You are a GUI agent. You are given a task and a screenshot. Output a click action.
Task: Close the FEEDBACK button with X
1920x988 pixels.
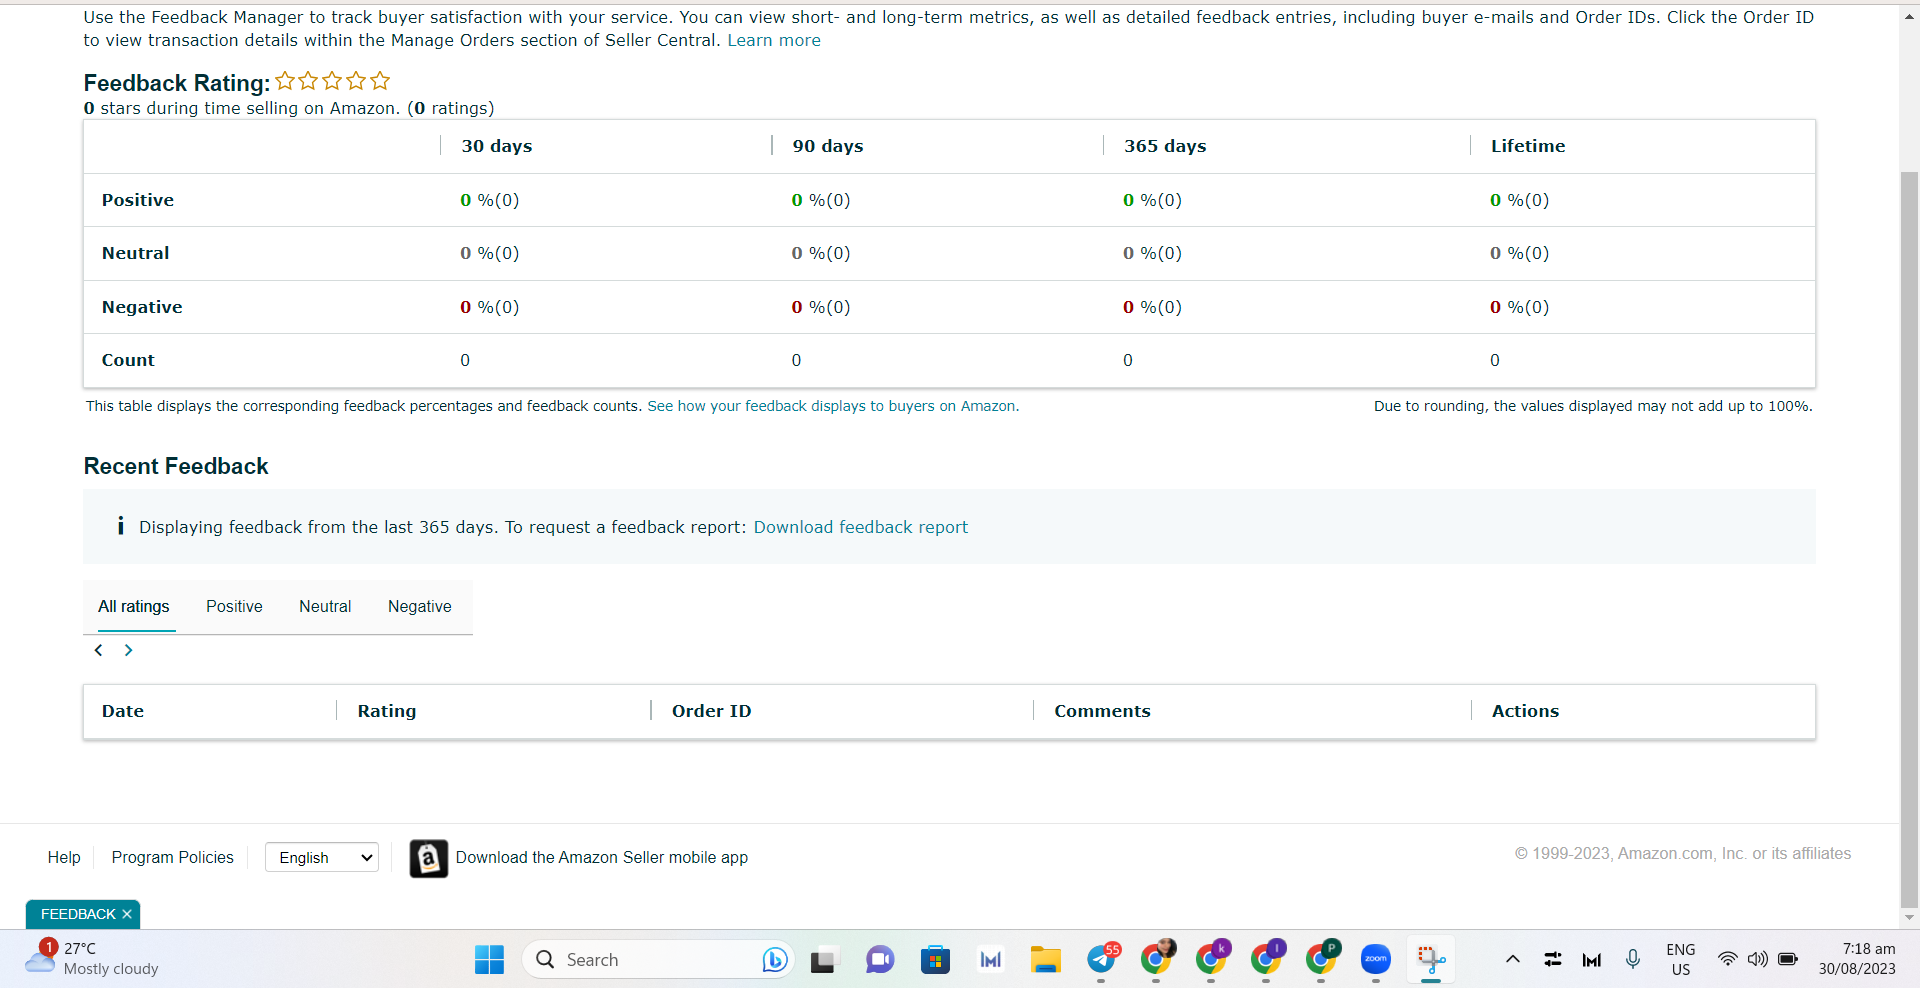pos(127,914)
